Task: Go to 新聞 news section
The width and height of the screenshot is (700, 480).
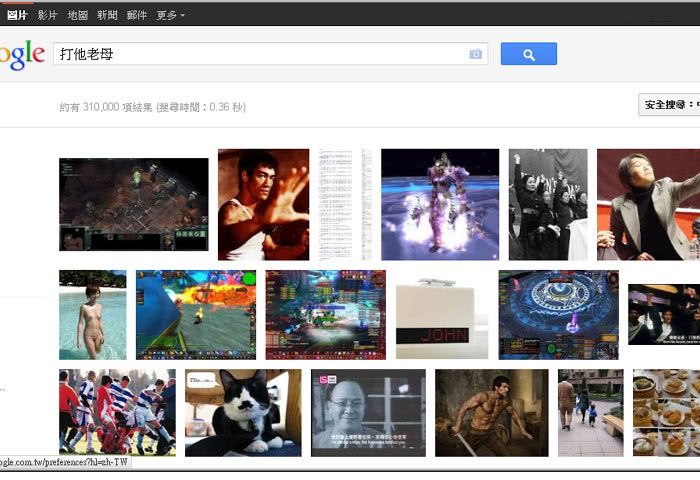Action: click(x=107, y=15)
